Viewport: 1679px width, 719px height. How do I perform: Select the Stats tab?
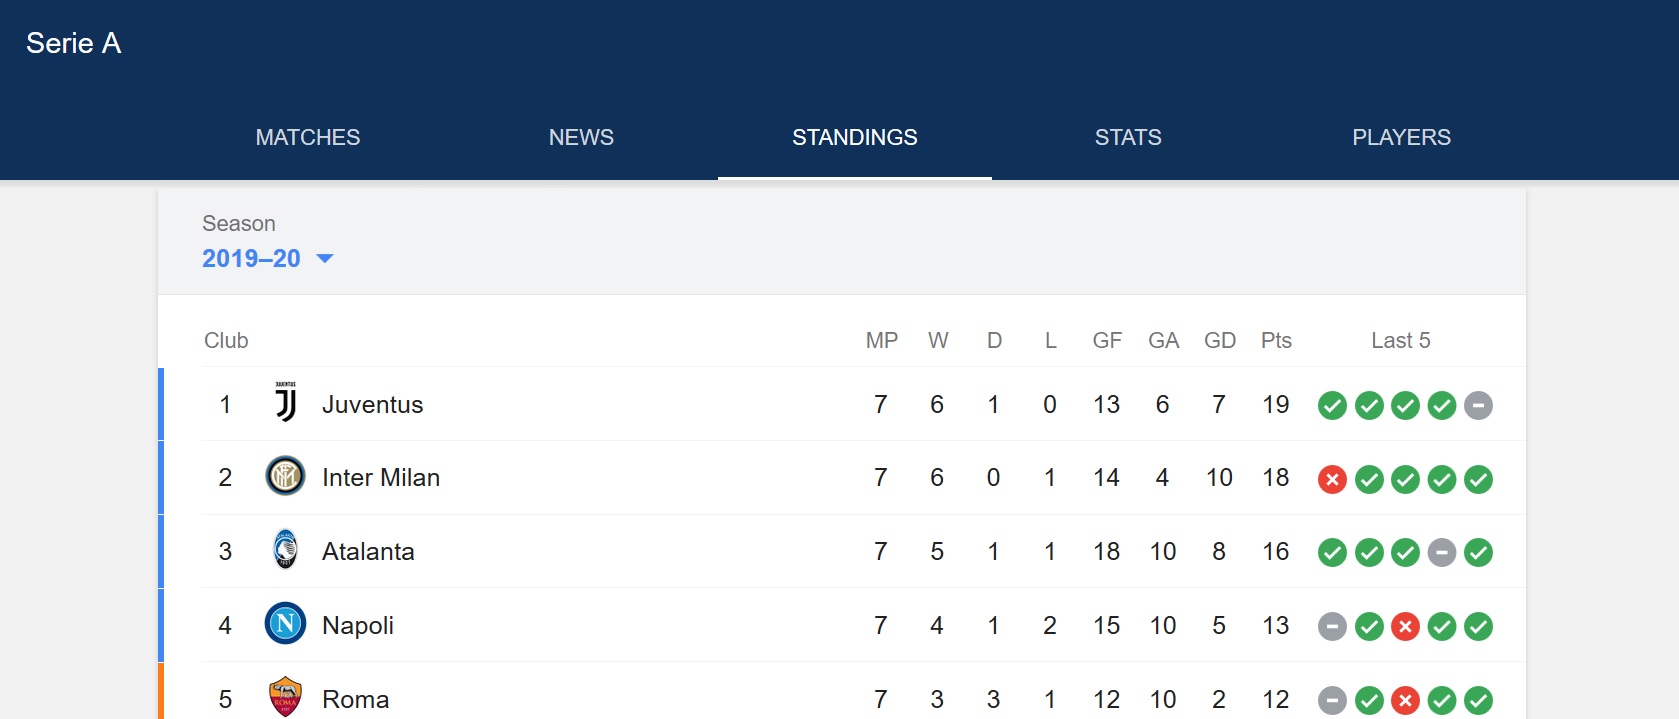1128,138
